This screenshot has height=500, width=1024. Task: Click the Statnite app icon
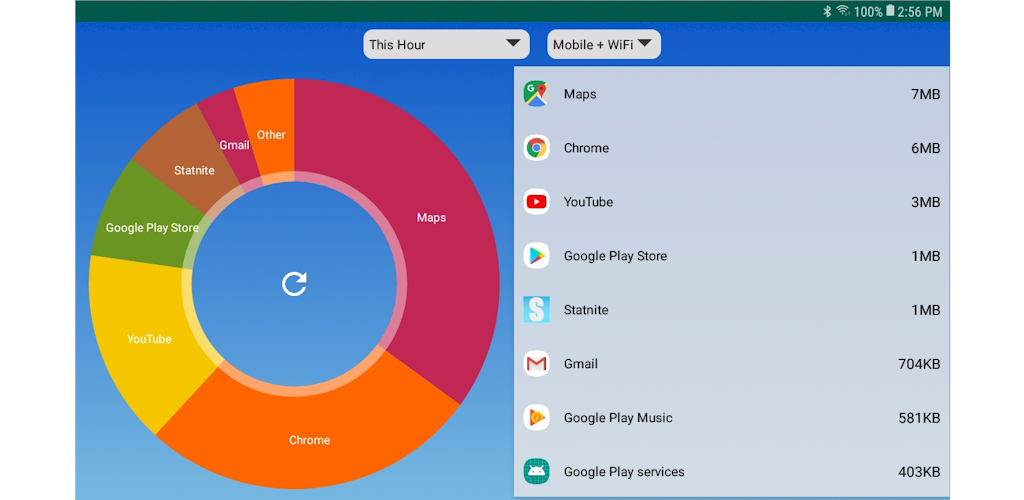[x=536, y=310]
